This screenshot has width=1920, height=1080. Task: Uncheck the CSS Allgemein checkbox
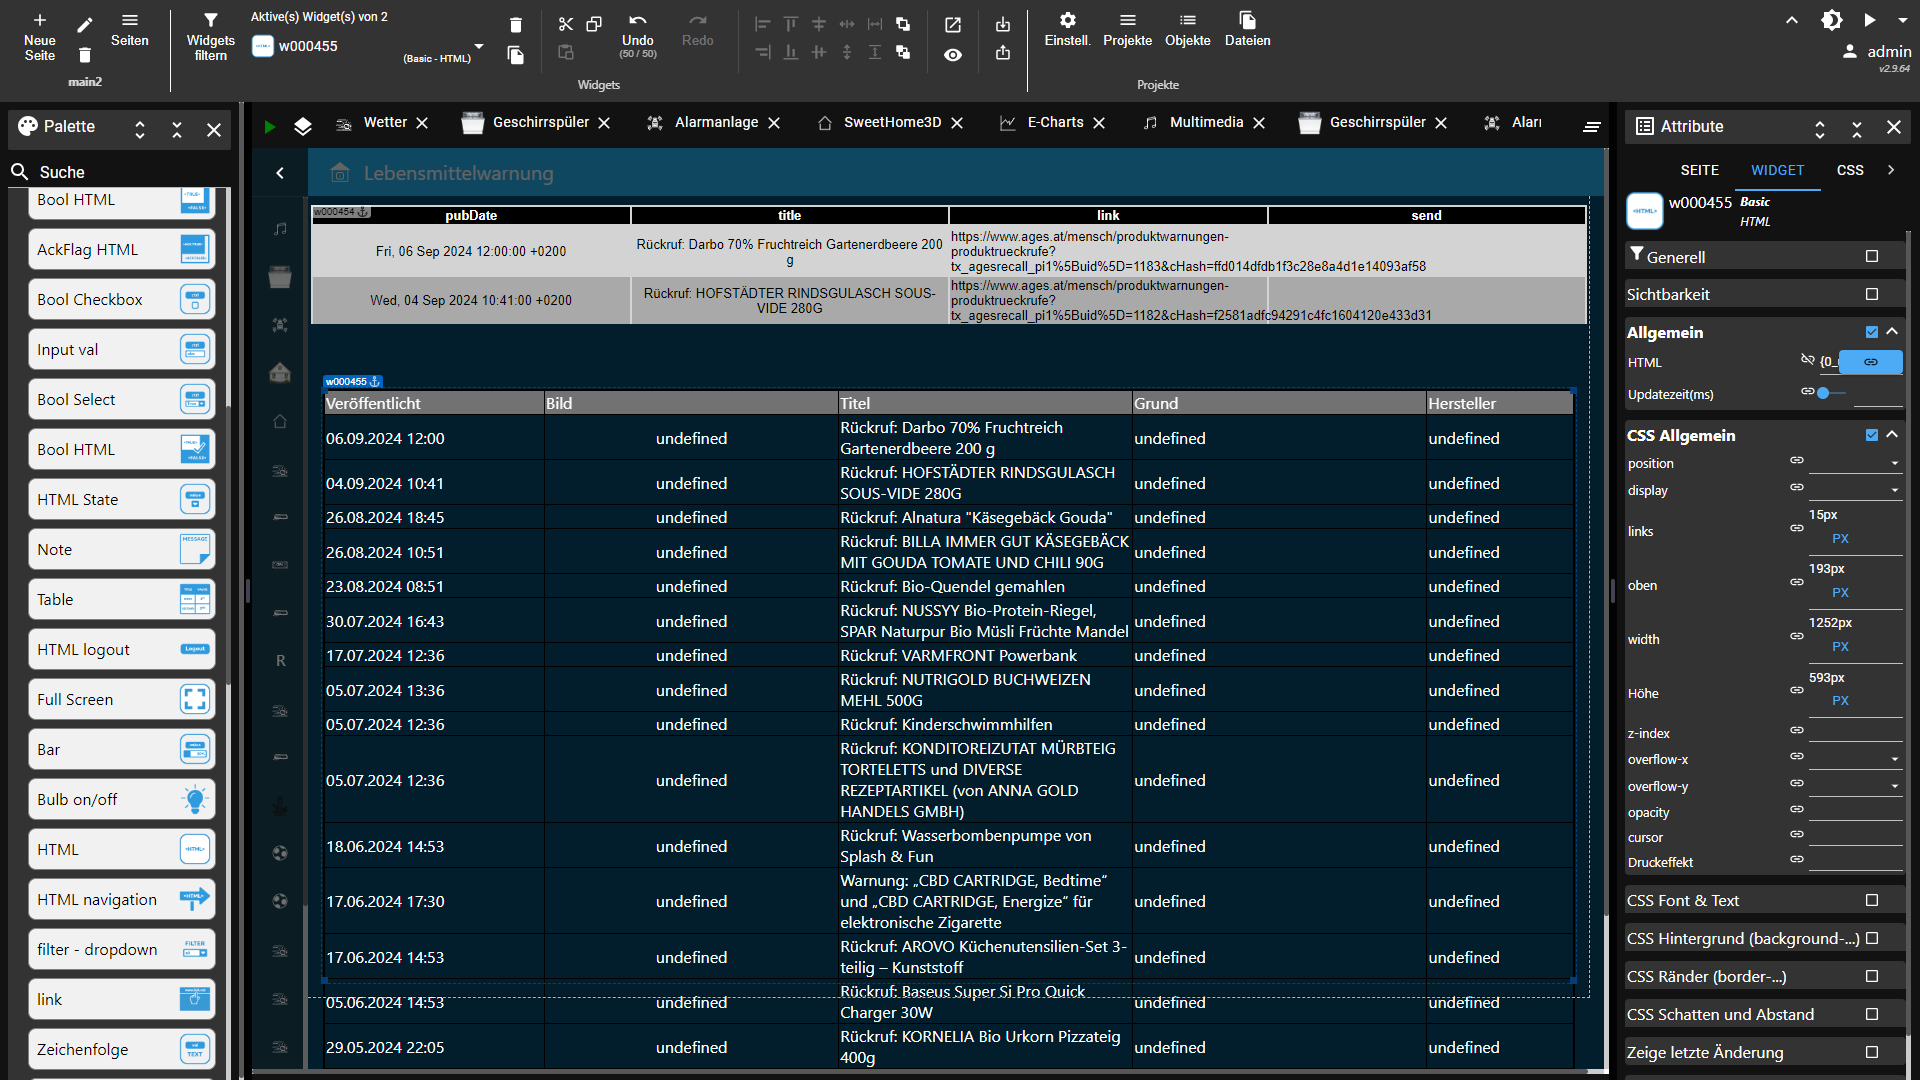click(1872, 435)
